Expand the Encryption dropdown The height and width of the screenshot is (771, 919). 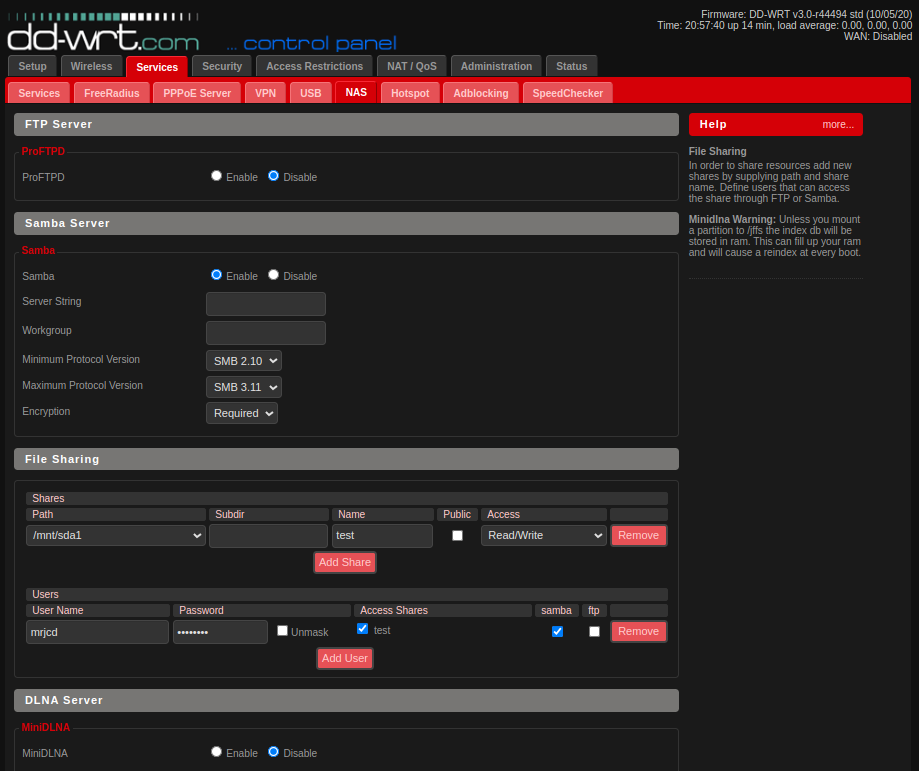(242, 413)
